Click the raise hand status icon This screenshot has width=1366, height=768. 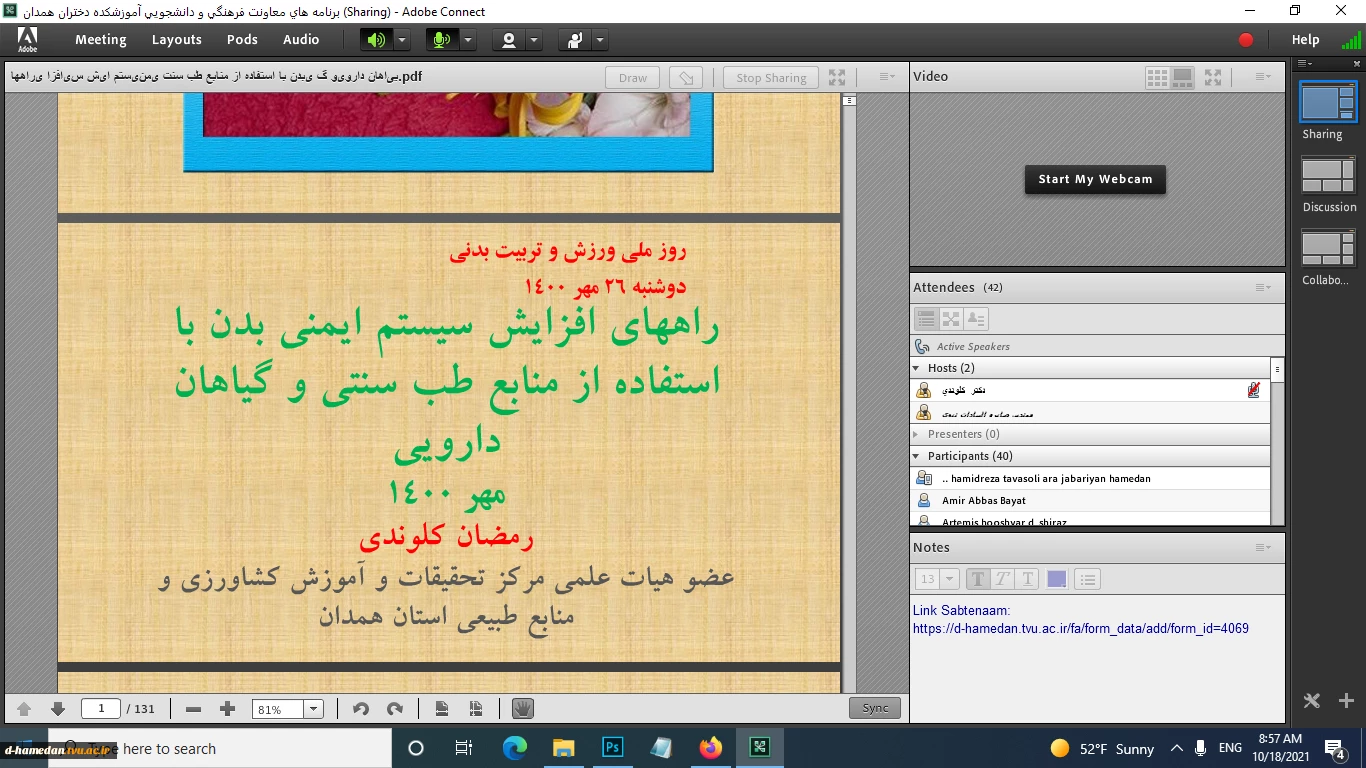(575, 40)
